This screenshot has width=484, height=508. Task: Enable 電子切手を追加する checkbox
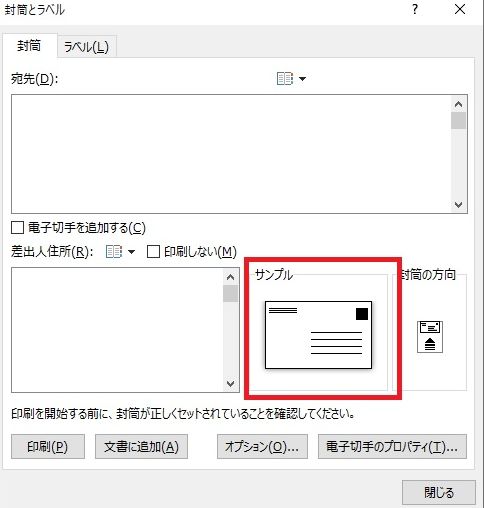(x=17, y=228)
